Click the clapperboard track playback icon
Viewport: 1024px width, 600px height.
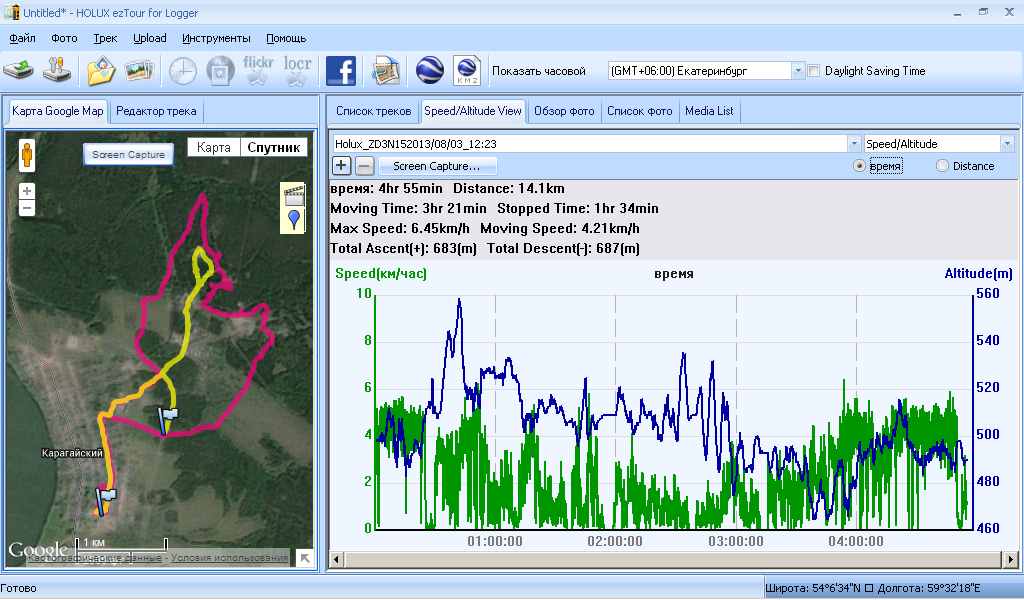[294, 195]
